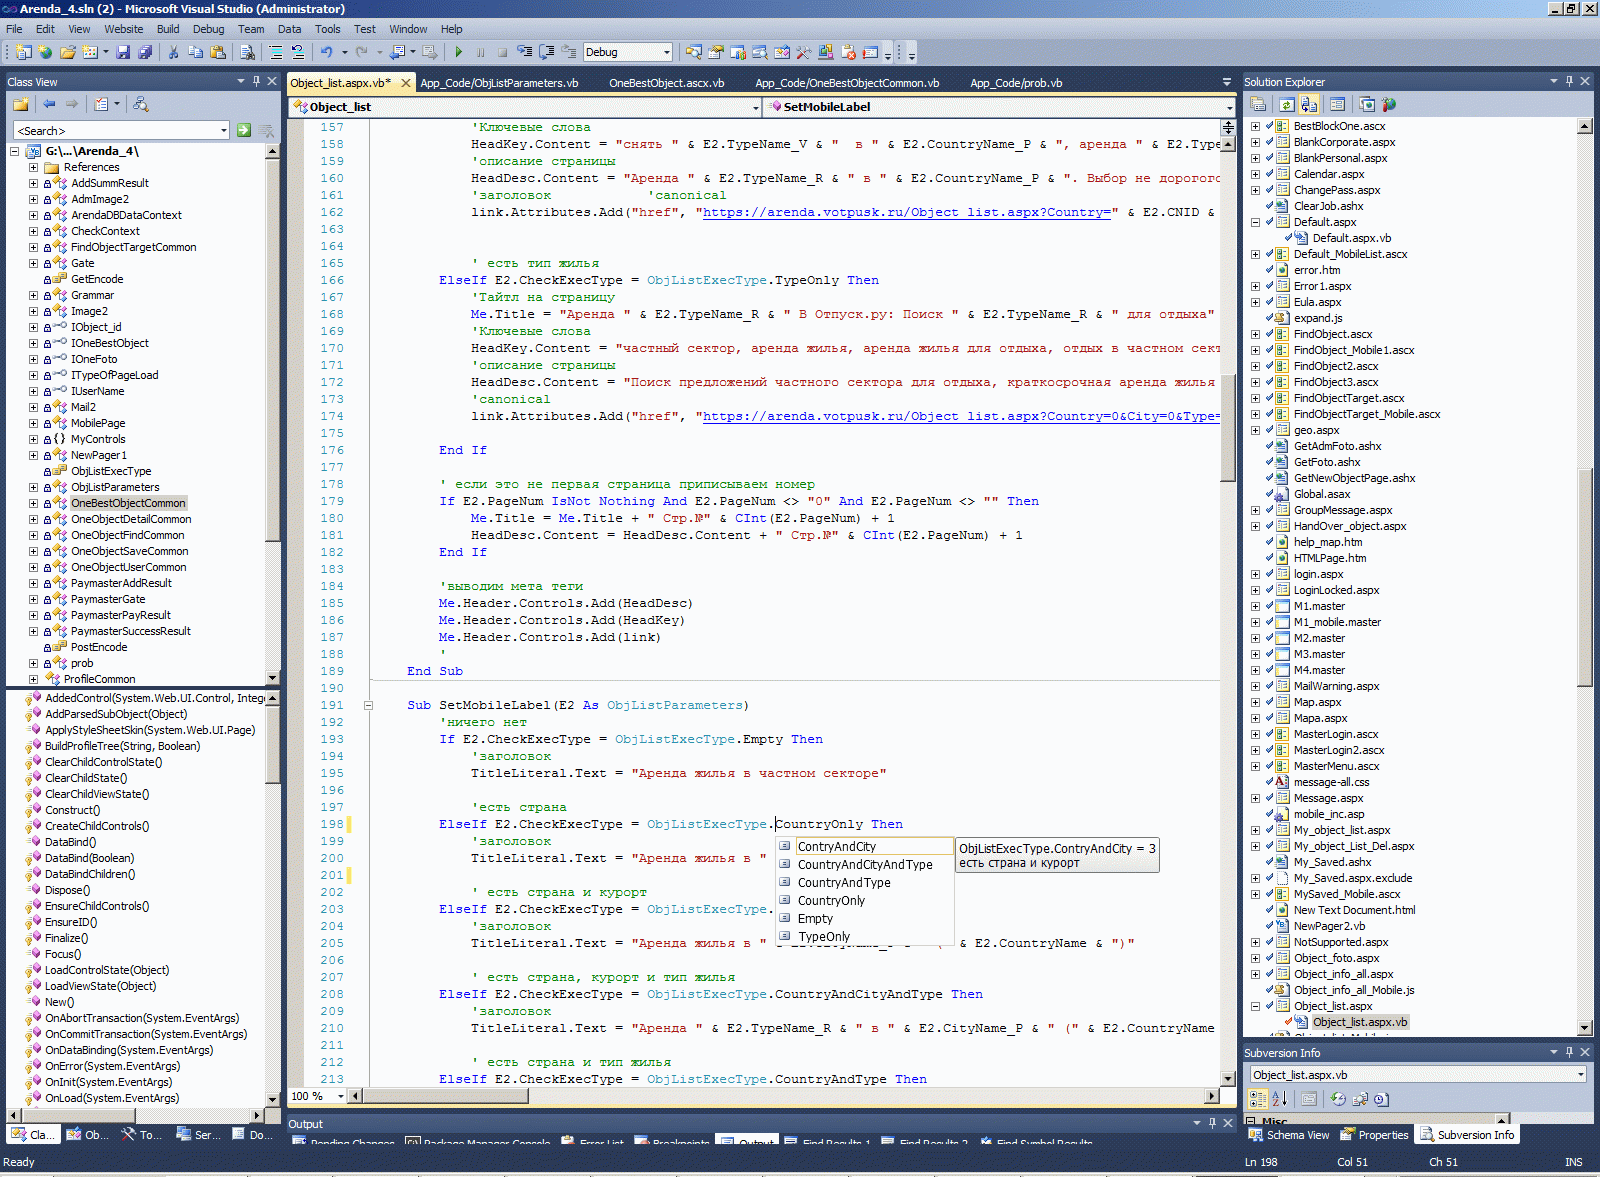Switch to OneBestObject.ascx.vb tab
This screenshot has width=1600, height=1177.
click(666, 83)
